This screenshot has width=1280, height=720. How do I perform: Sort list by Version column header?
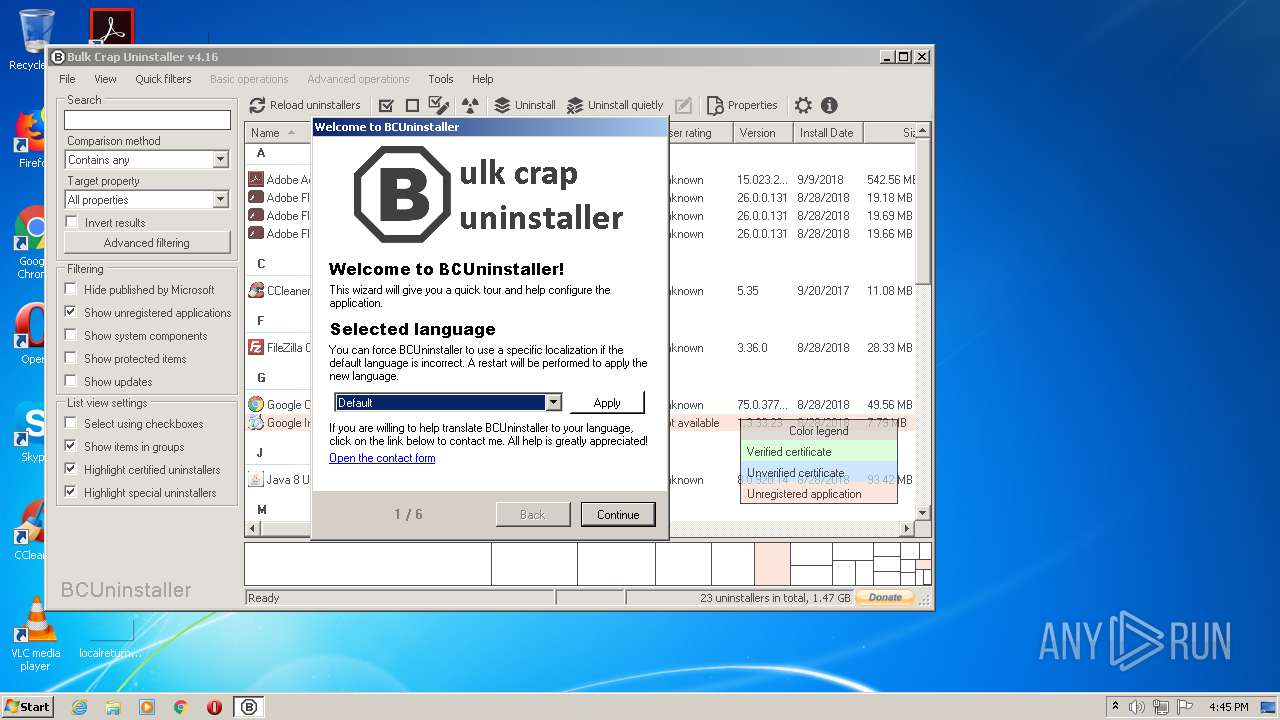(x=763, y=133)
